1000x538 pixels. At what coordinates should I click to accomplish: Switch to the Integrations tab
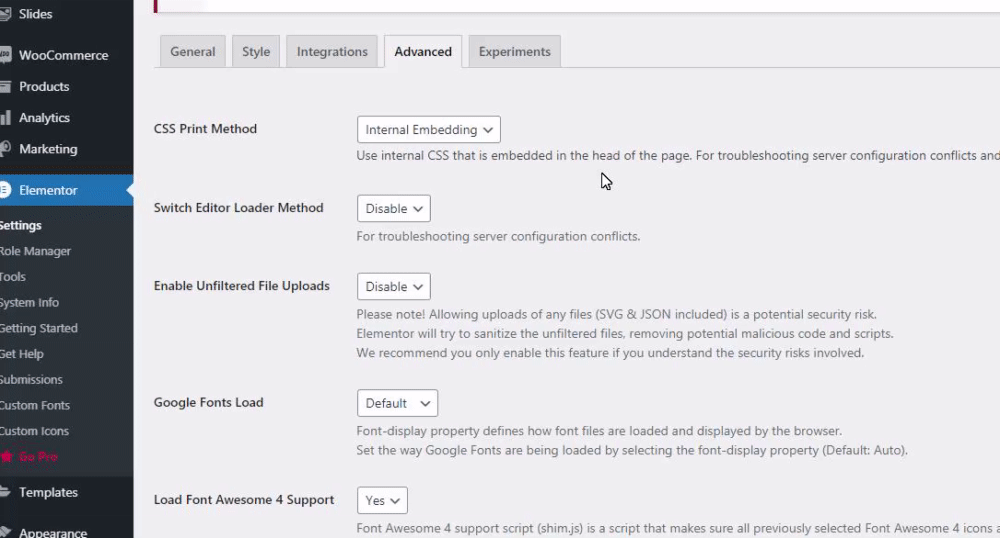pyautogui.click(x=332, y=52)
